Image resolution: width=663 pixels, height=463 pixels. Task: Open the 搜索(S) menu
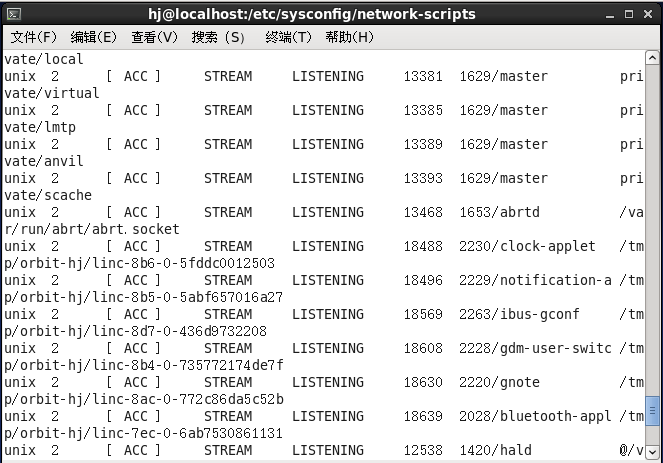click(x=218, y=37)
